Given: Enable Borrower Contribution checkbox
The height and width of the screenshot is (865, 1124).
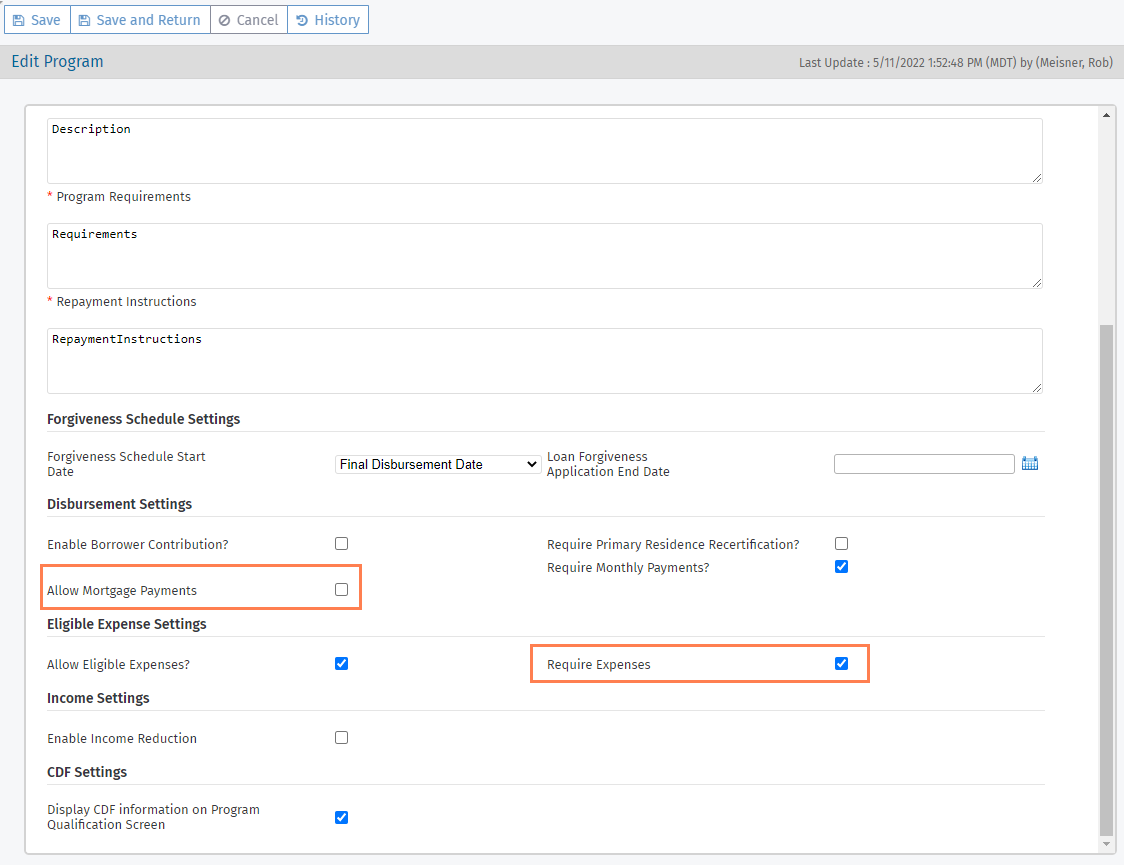Looking at the screenshot, I should (x=342, y=544).
